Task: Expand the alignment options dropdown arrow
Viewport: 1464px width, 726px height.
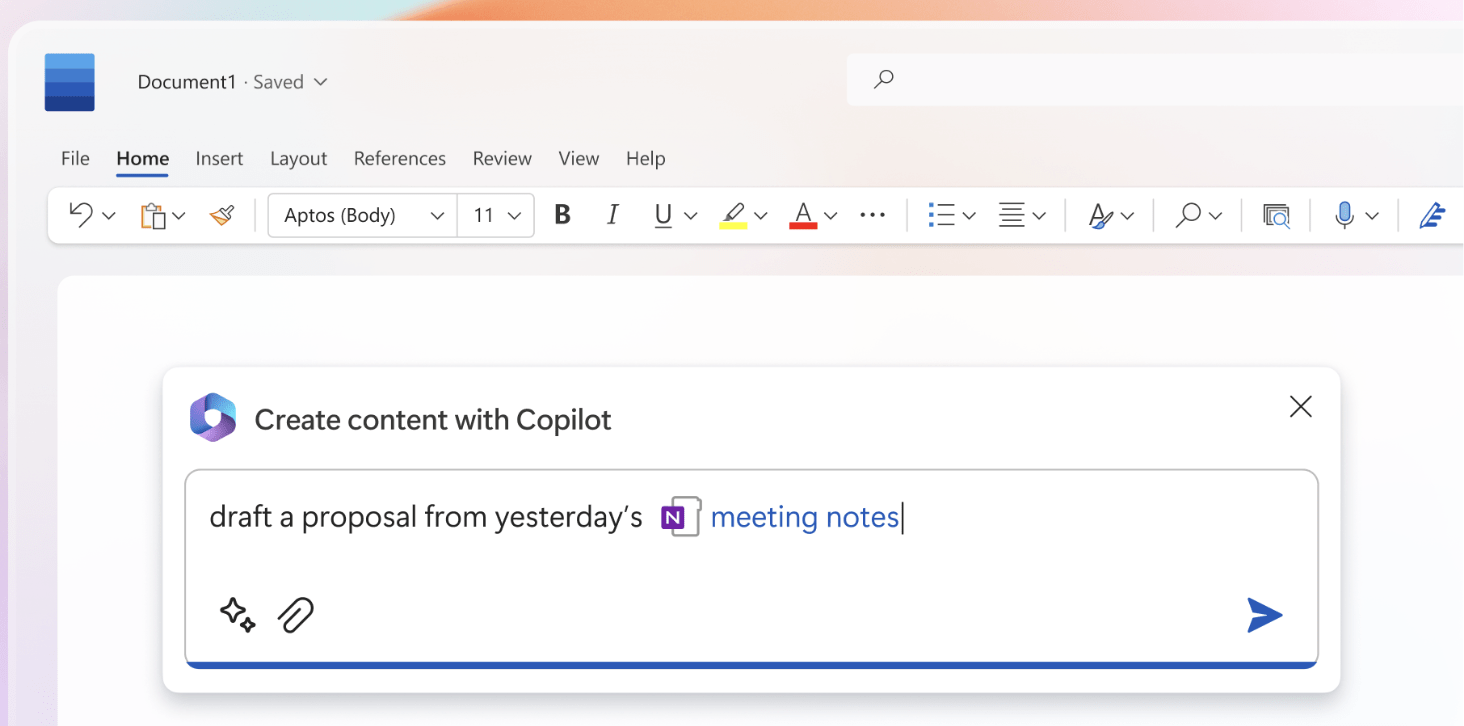Action: tap(1040, 215)
